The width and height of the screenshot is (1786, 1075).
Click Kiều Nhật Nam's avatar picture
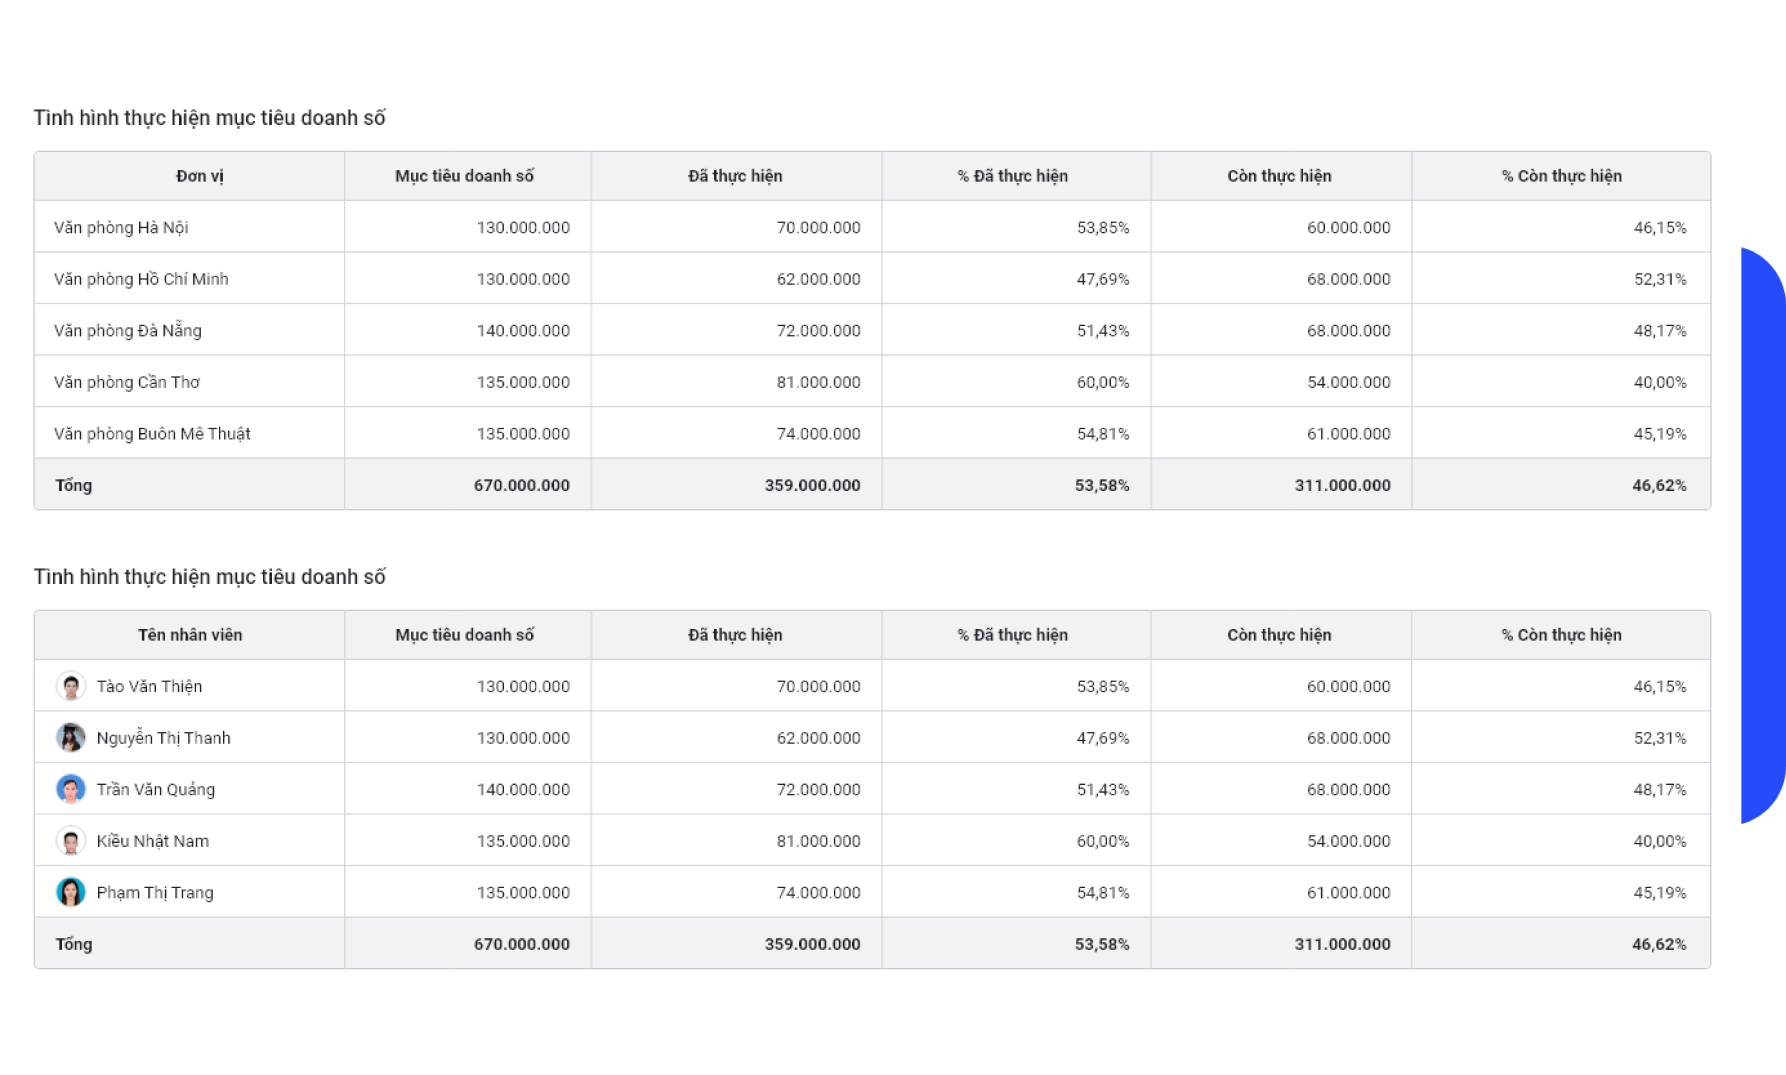pos(70,841)
